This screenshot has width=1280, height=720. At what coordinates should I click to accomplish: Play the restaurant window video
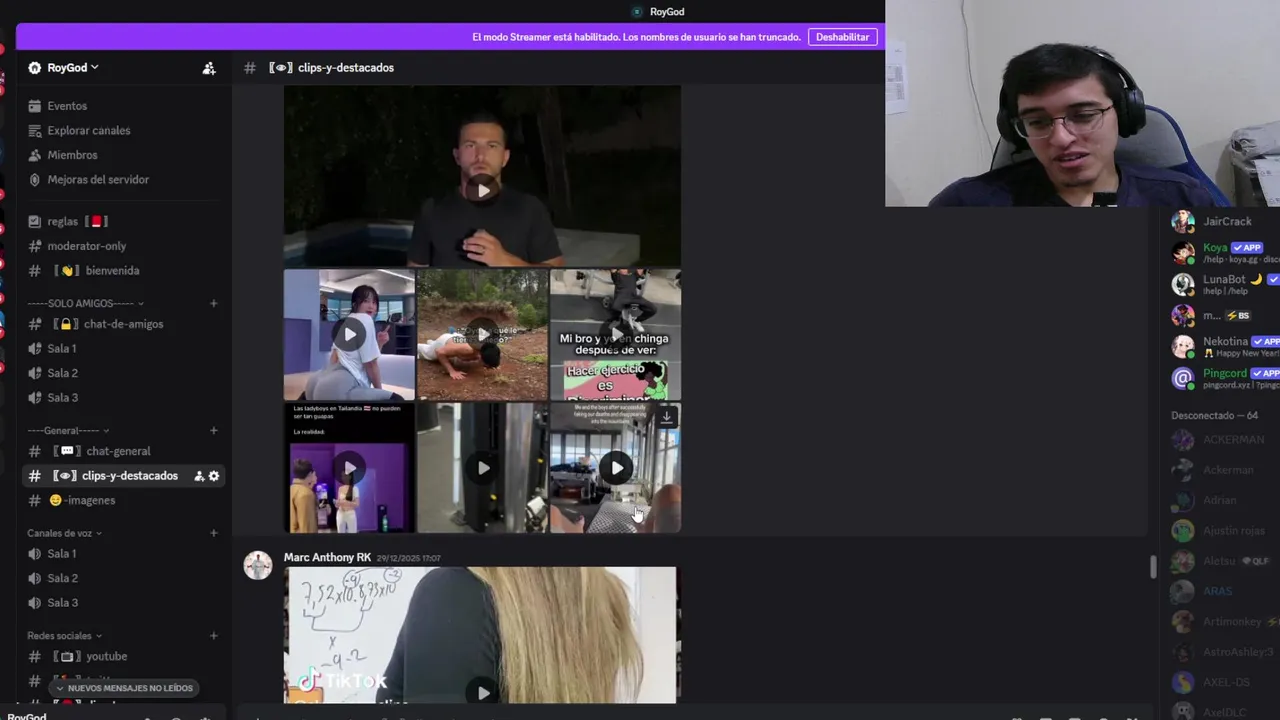[616, 468]
